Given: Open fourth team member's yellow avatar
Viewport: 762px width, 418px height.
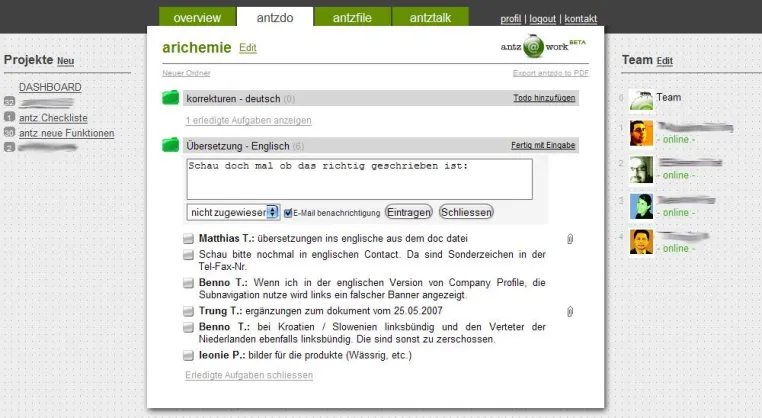Looking at the screenshot, I should coord(641,242).
